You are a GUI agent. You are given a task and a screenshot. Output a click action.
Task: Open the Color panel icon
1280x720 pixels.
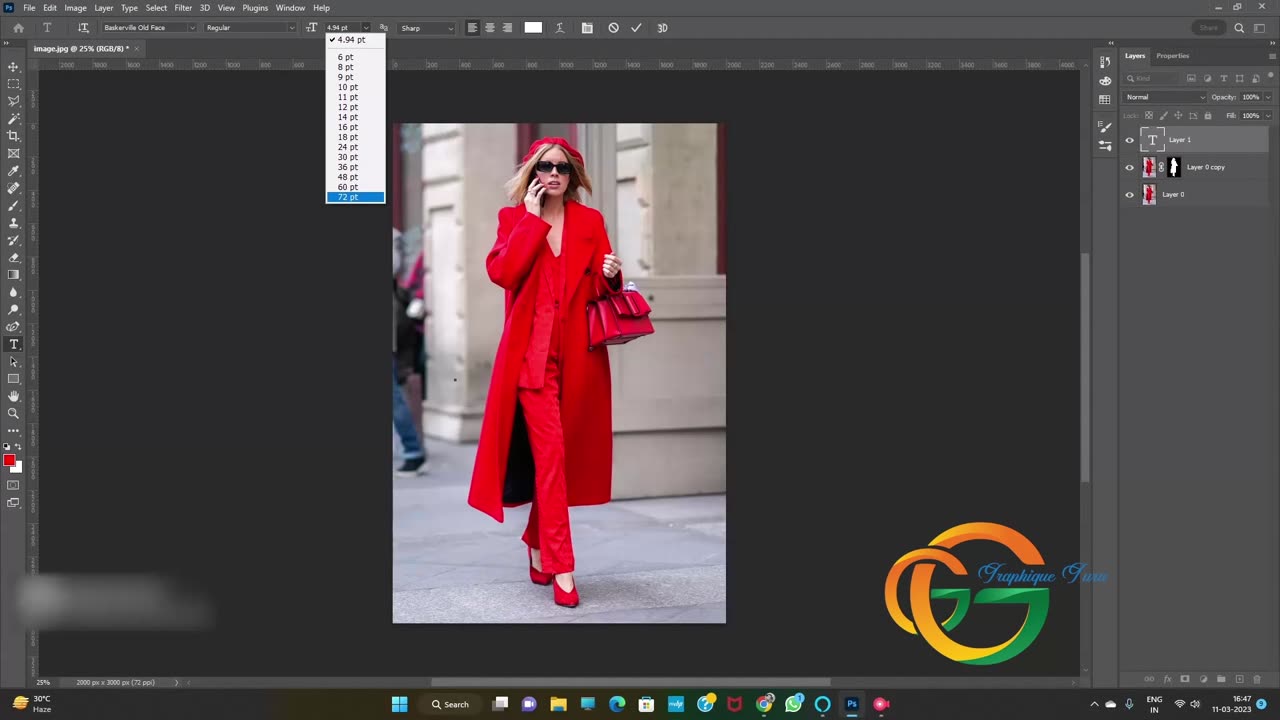click(1104, 81)
